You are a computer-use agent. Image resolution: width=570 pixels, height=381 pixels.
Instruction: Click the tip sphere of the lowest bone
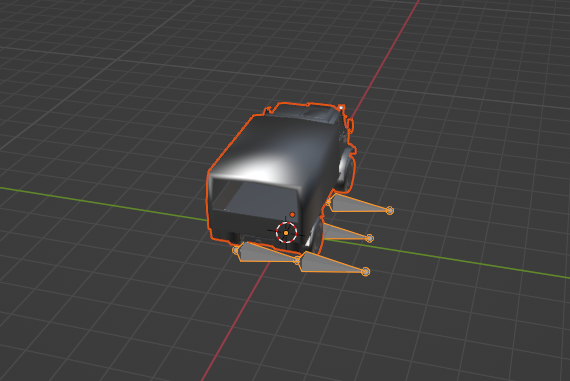[x=366, y=272]
